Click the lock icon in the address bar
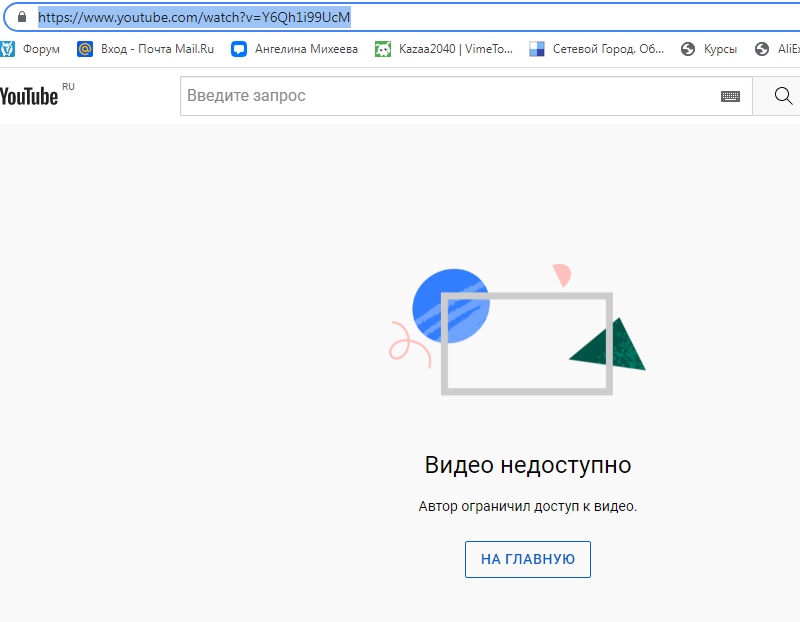Screen dimensions: 800x622 (x=21, y=17)
